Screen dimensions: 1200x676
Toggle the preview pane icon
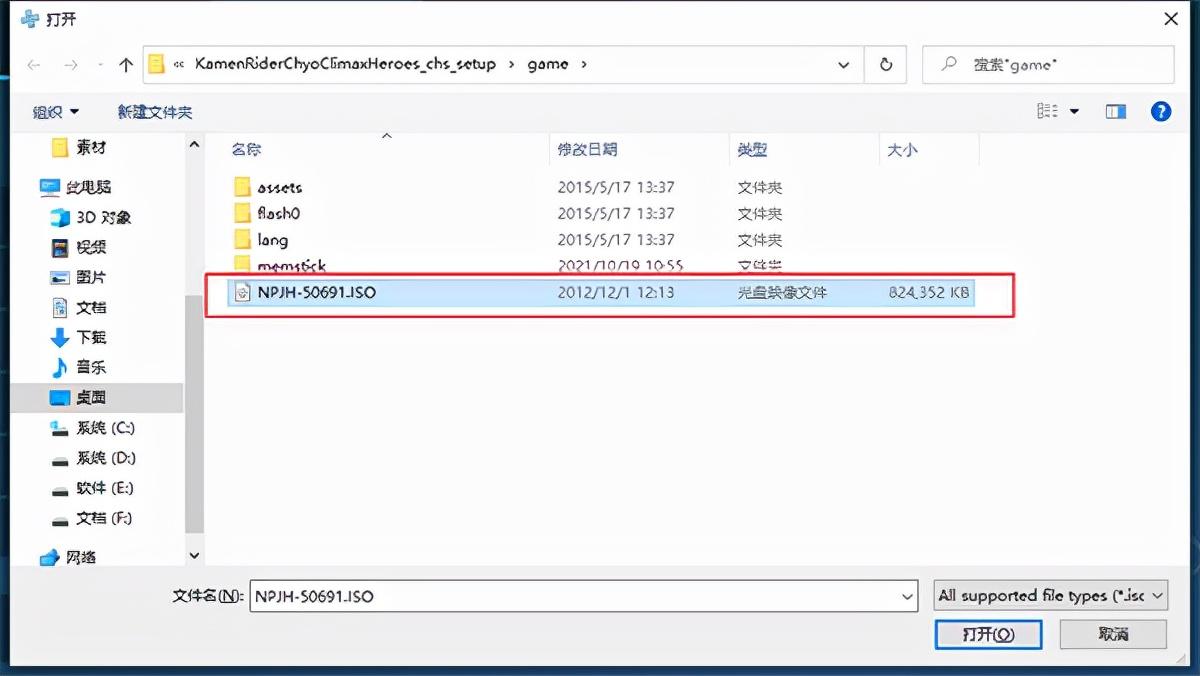1116,112
